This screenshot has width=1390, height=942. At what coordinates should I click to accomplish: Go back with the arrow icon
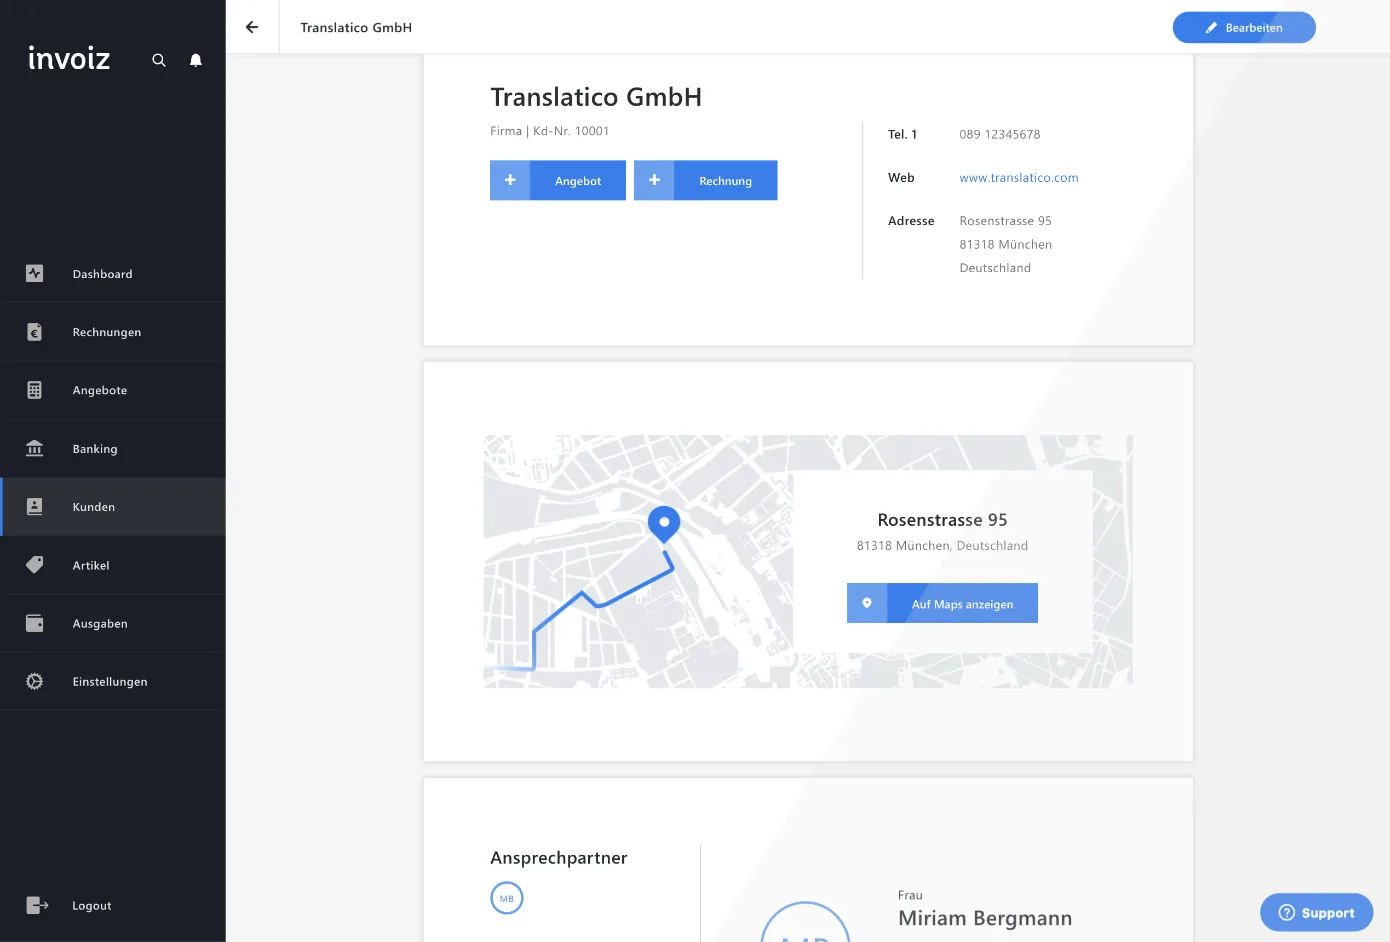pyautogui.click(x=252, y=27)
